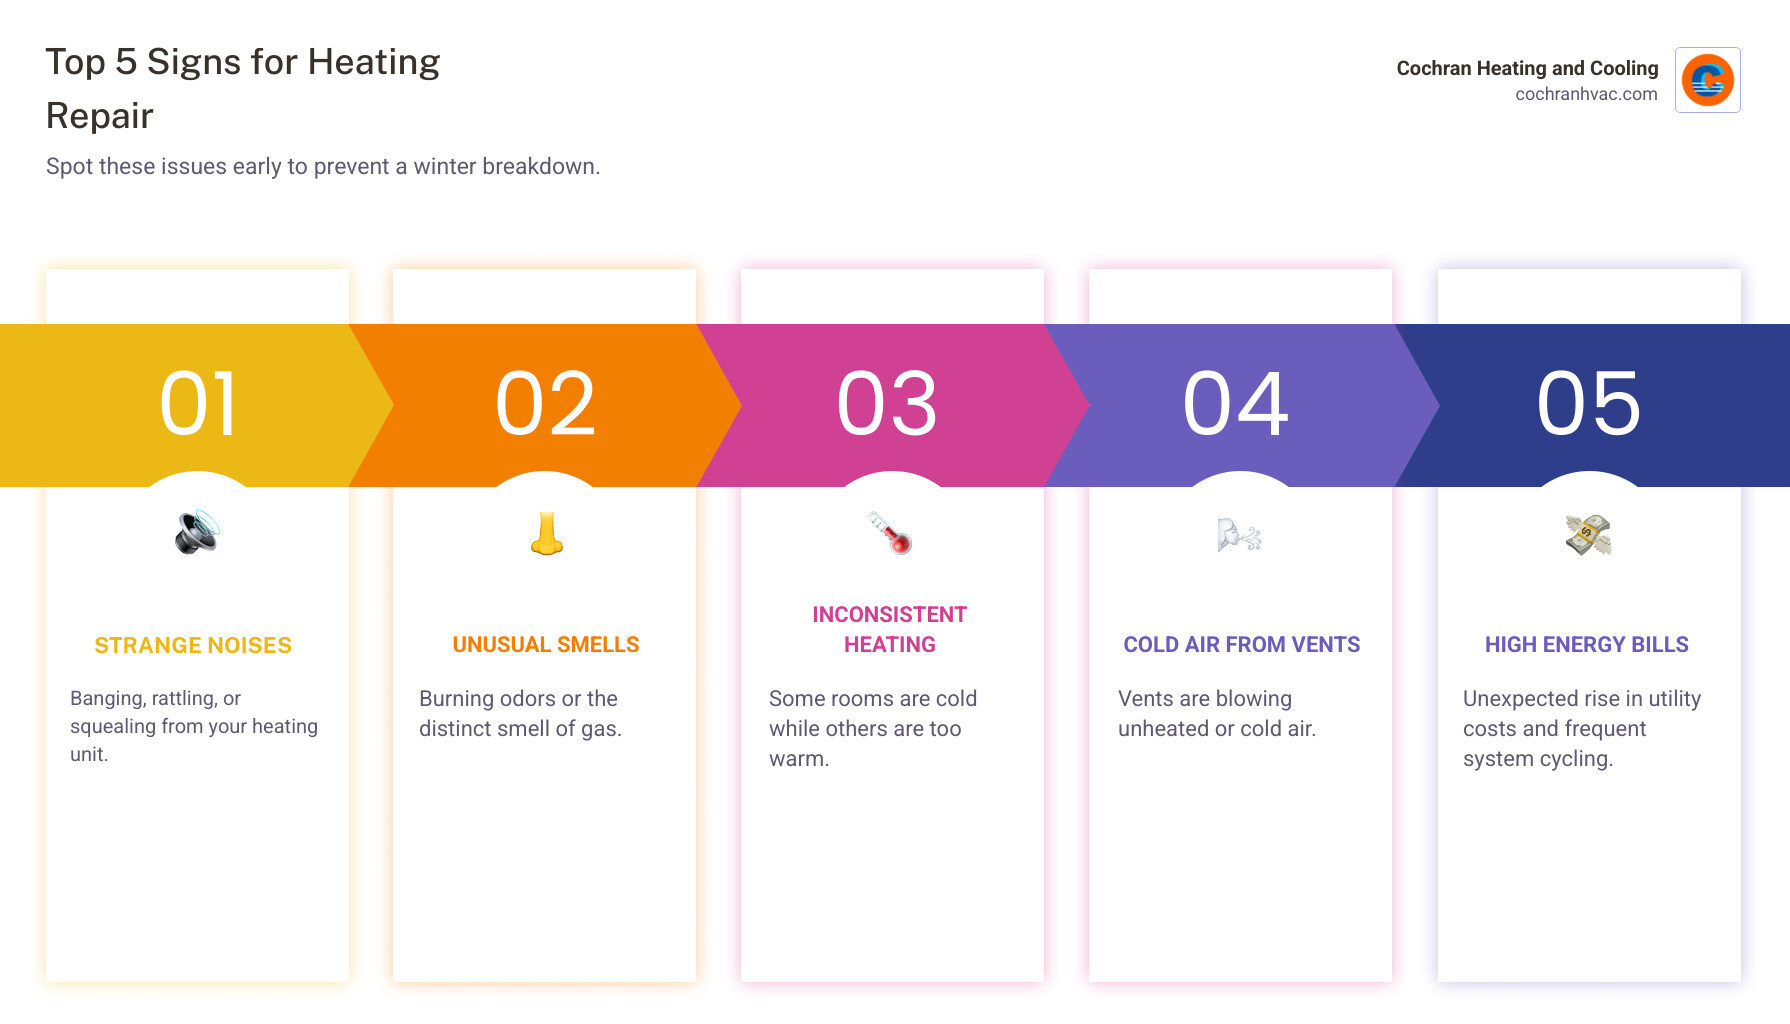Click the Cochran Heating and Cooling name
Screen dimensions: 1790x1024
click(1527, 68)
